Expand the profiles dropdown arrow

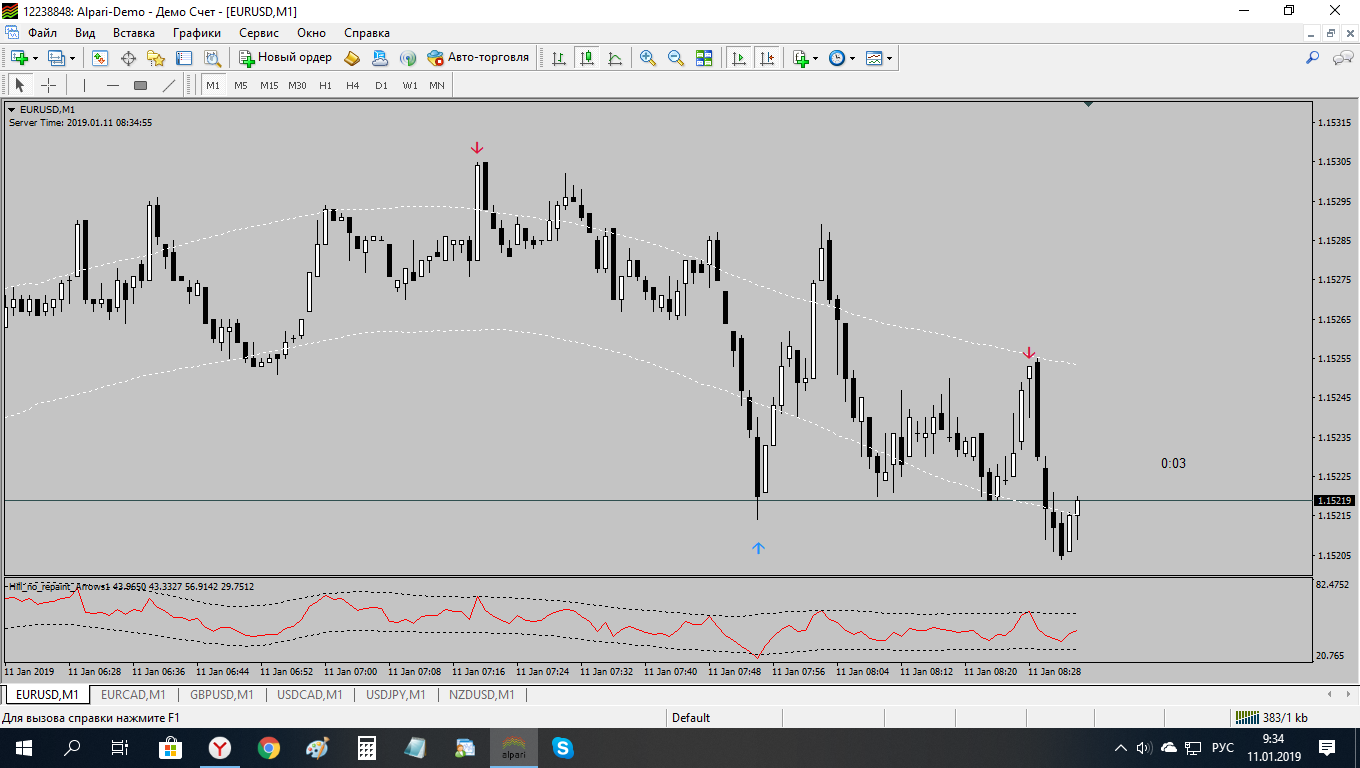click(x=73, y=58)
